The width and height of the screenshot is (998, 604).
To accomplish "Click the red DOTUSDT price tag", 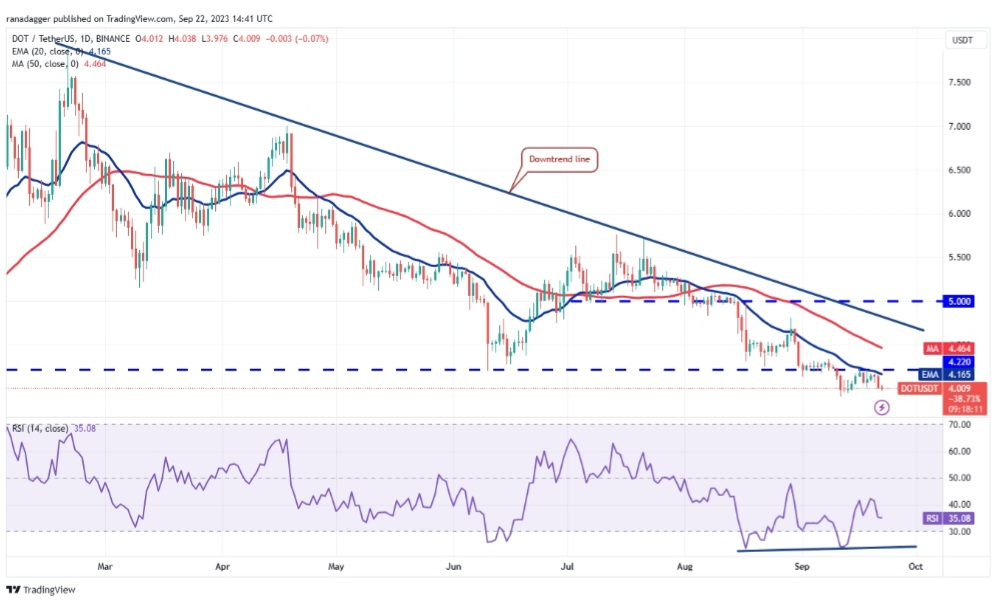I will 920,388.
